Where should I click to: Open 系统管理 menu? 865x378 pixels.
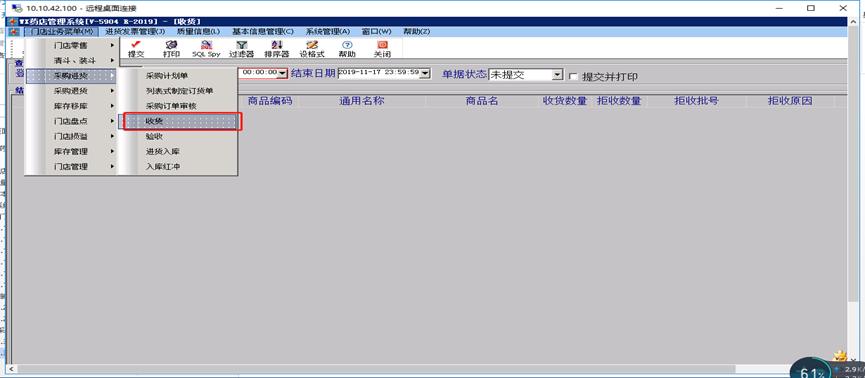[x=328, y=31]
